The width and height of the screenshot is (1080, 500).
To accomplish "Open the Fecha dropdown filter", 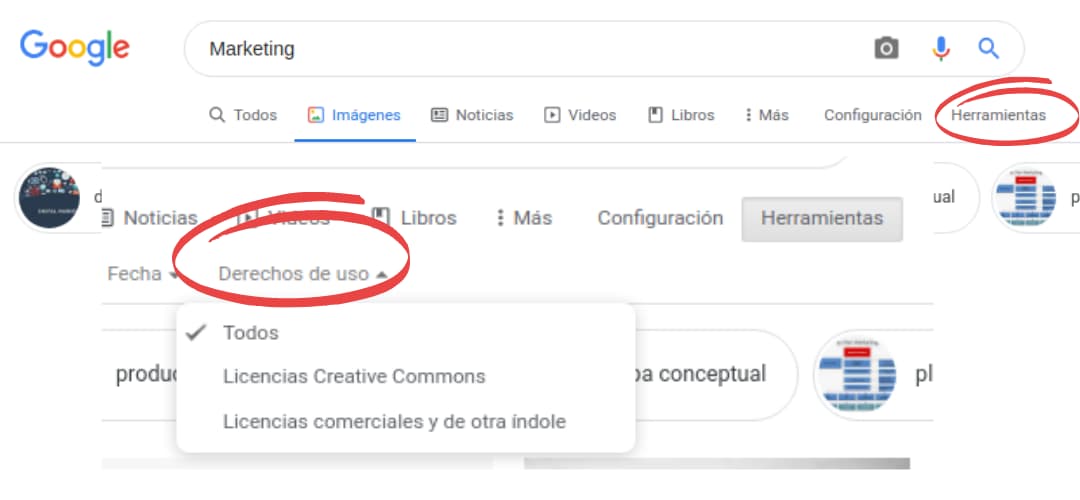I will [x=143, y=273].
